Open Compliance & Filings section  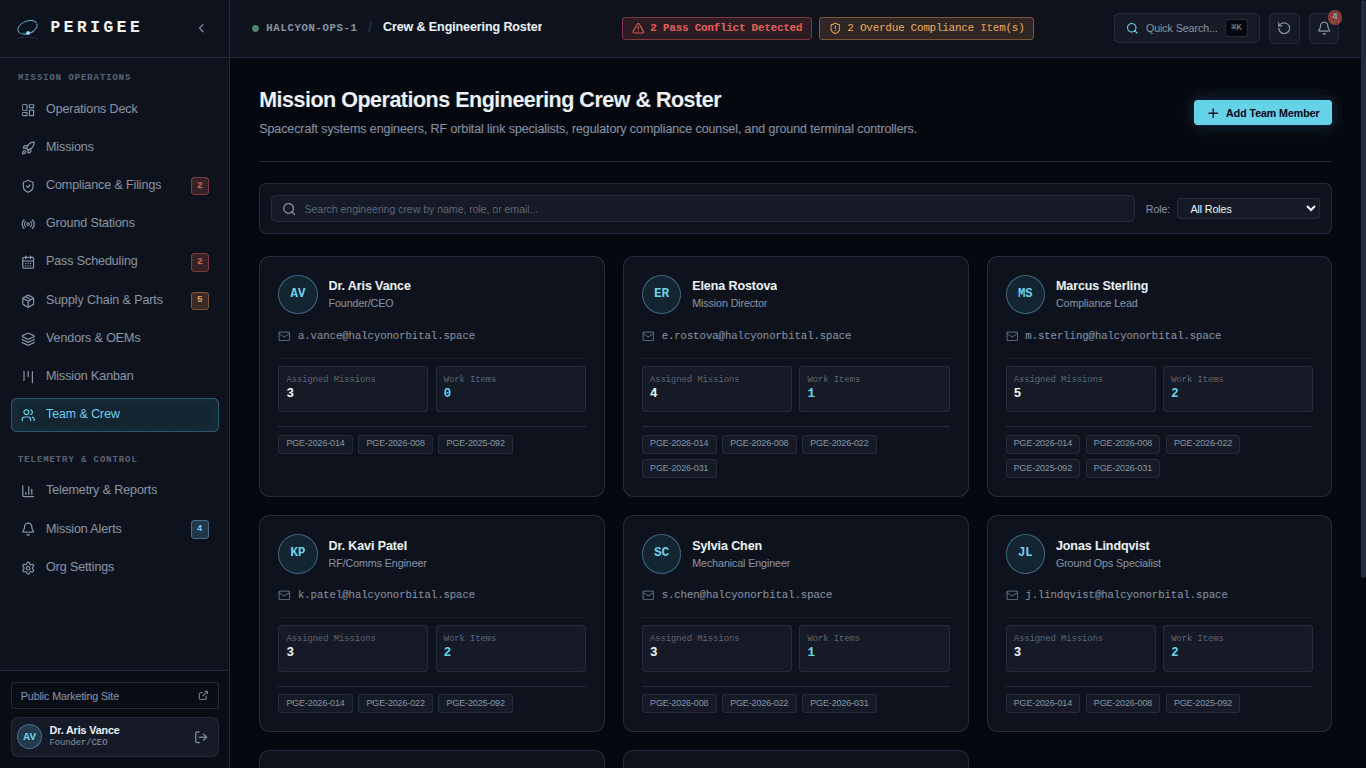[115, 185]
